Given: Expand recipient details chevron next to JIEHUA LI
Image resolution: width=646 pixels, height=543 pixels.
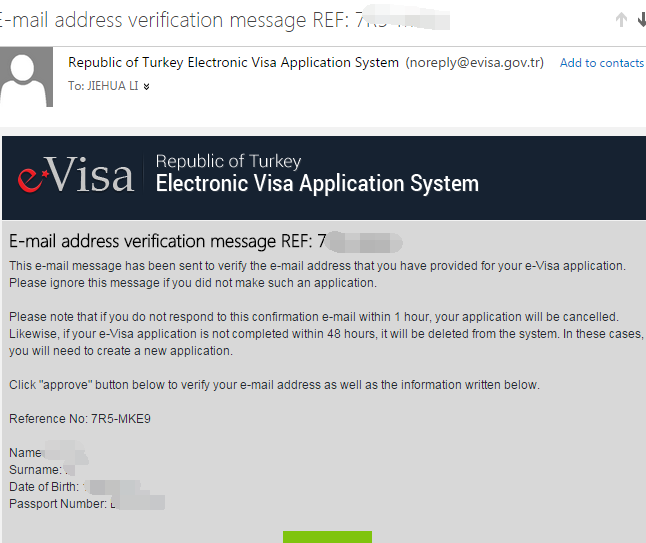Looking at the screenshot, I should (146, 87).
